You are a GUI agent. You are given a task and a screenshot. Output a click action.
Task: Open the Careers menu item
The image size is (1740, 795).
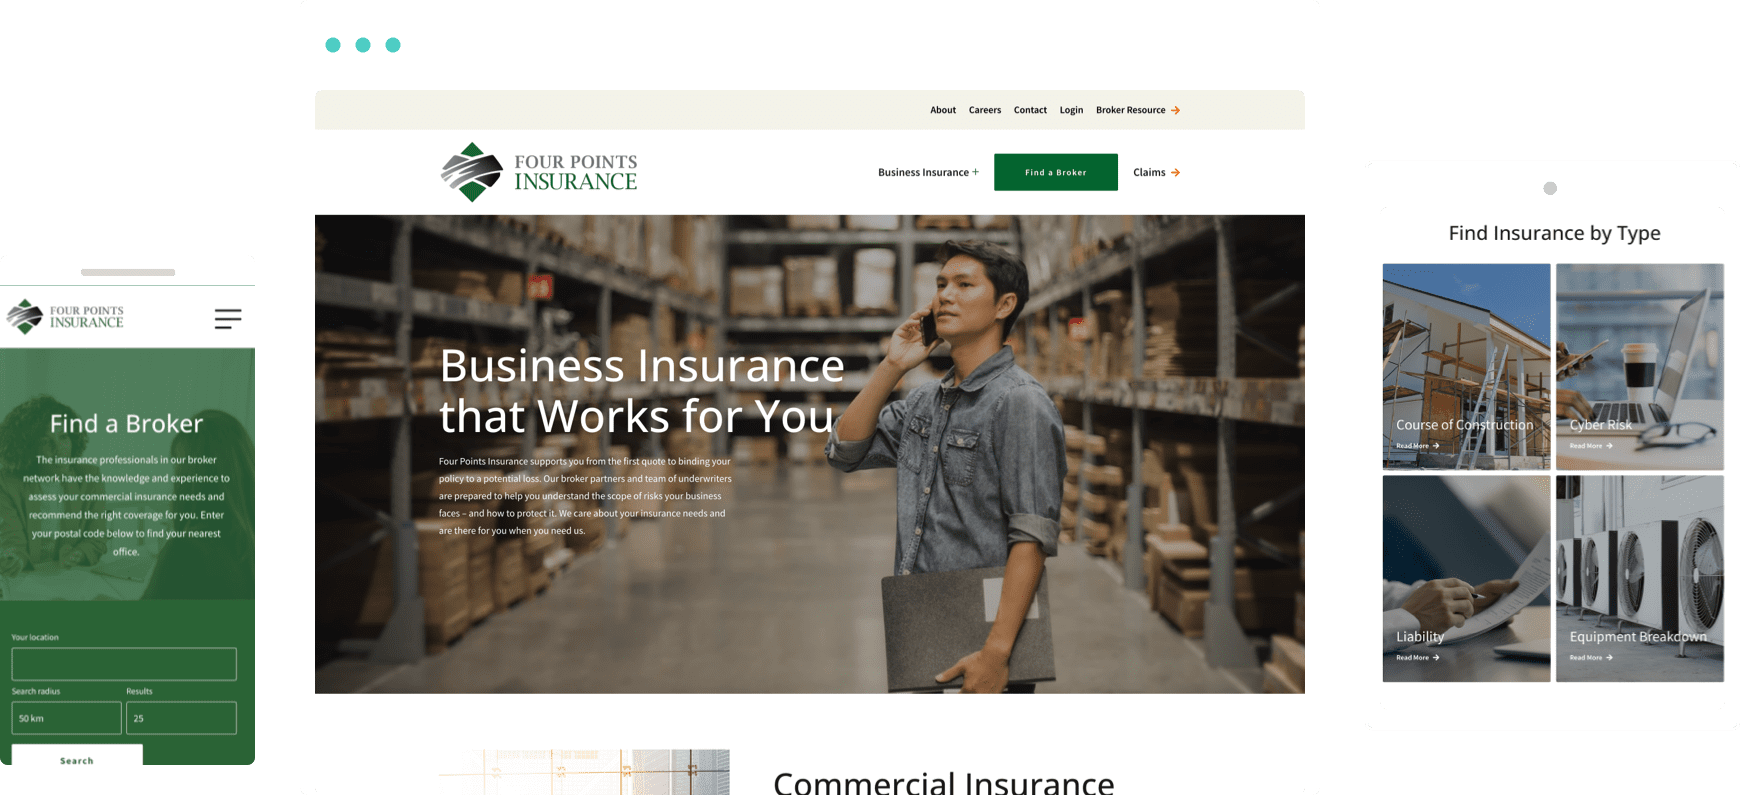point(985,110)
